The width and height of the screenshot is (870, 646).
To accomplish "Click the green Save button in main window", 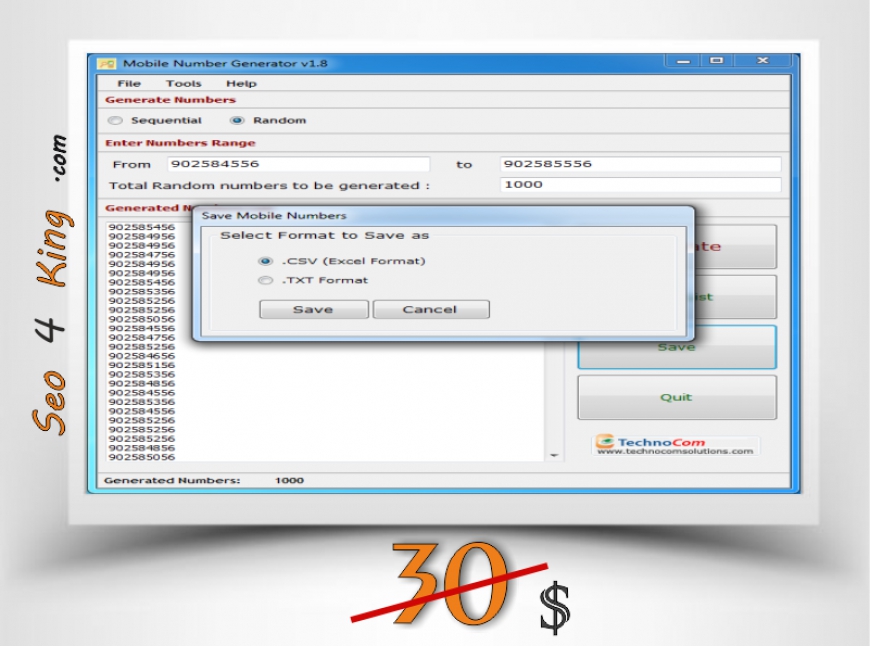I will point(677,347).
